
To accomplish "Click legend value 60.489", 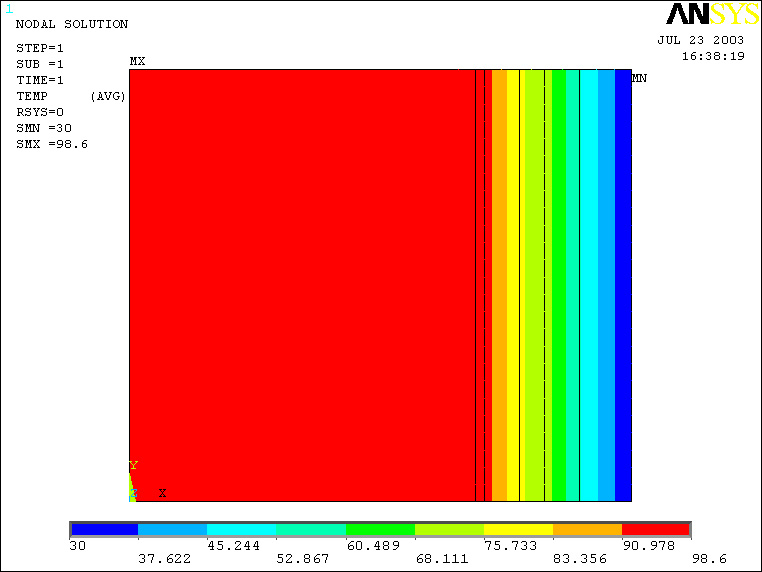I will point(373,546).
